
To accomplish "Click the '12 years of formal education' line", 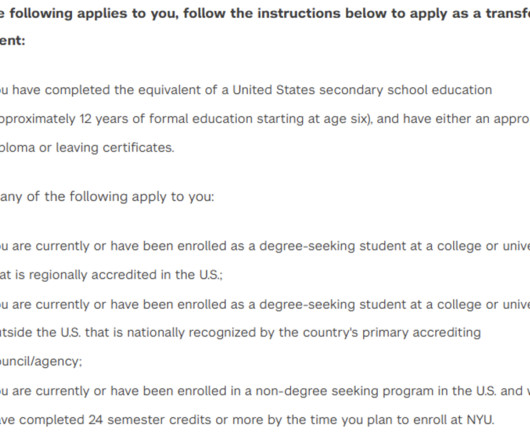I will click(265, 119).
